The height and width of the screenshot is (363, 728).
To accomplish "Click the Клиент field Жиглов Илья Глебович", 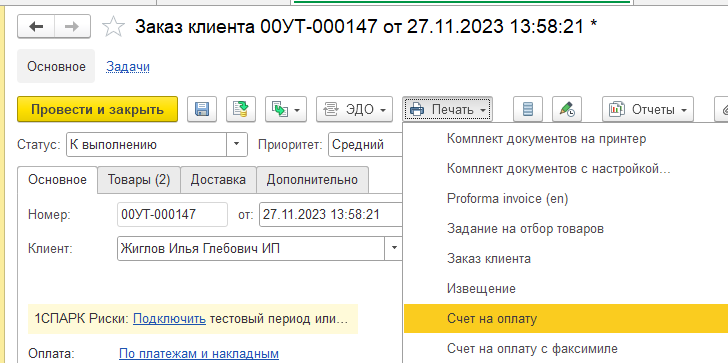I will (x=251, y=248).
